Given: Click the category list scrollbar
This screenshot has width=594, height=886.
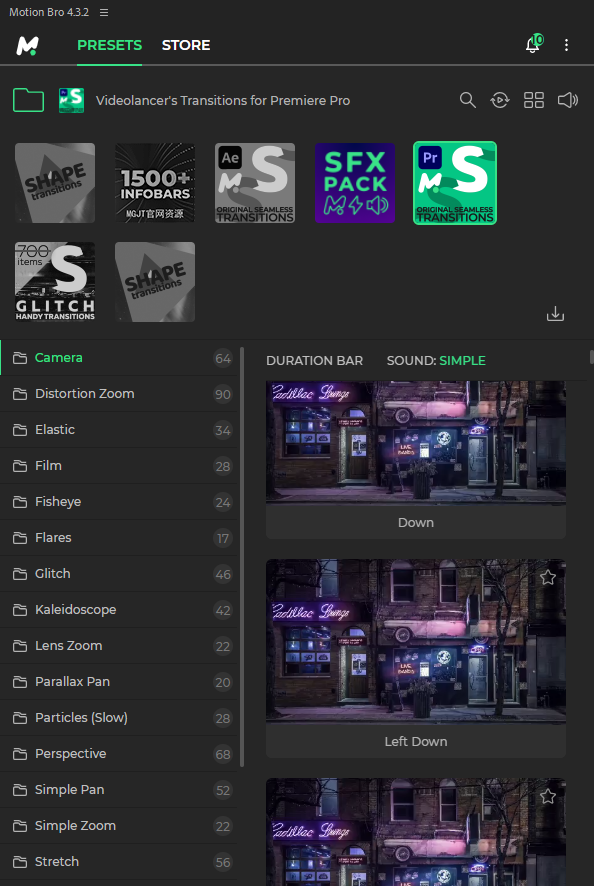Looking at the screenshot, I should coord(242,557).
